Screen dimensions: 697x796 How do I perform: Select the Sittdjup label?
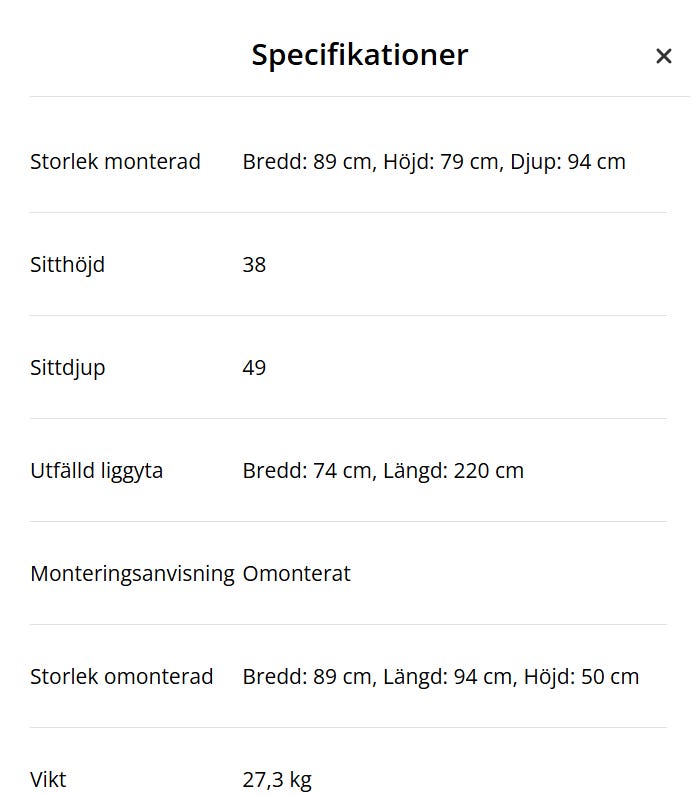(67, 367)
